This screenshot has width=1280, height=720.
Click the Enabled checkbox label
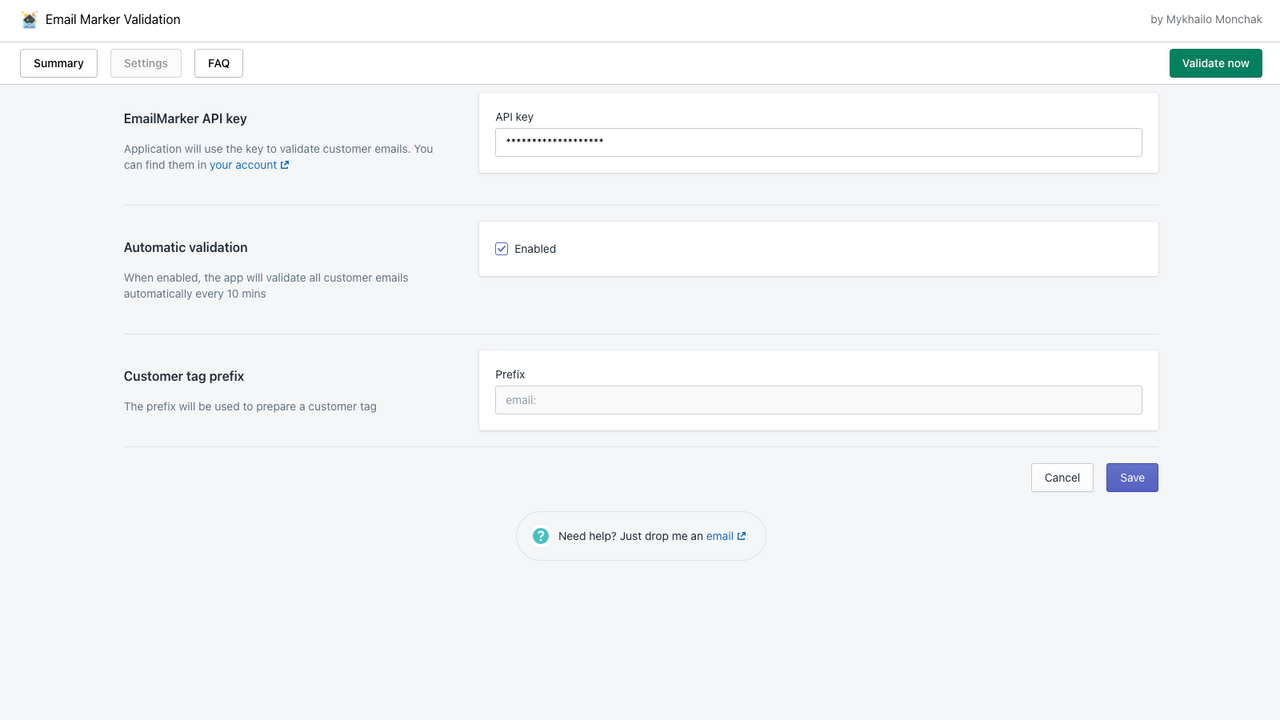pos(535,249)
